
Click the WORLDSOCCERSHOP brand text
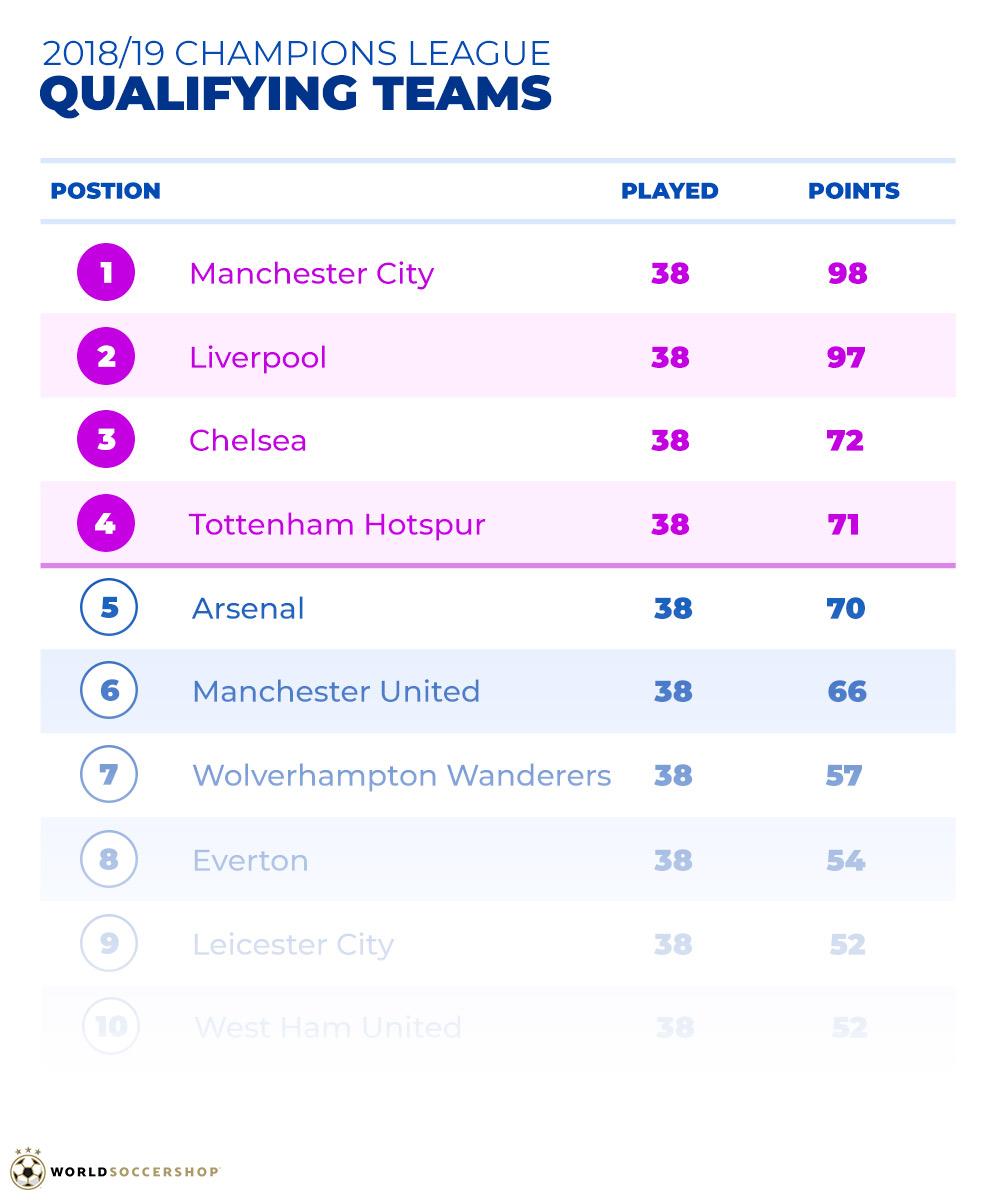coord(135,1172)
